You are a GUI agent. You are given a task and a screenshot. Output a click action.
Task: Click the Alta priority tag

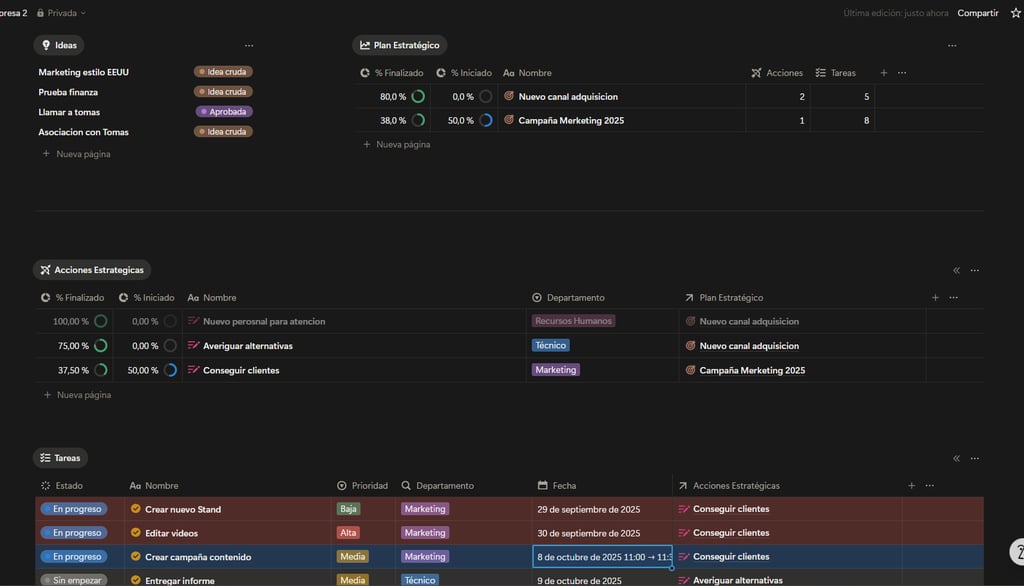click(x=348, y=533)
